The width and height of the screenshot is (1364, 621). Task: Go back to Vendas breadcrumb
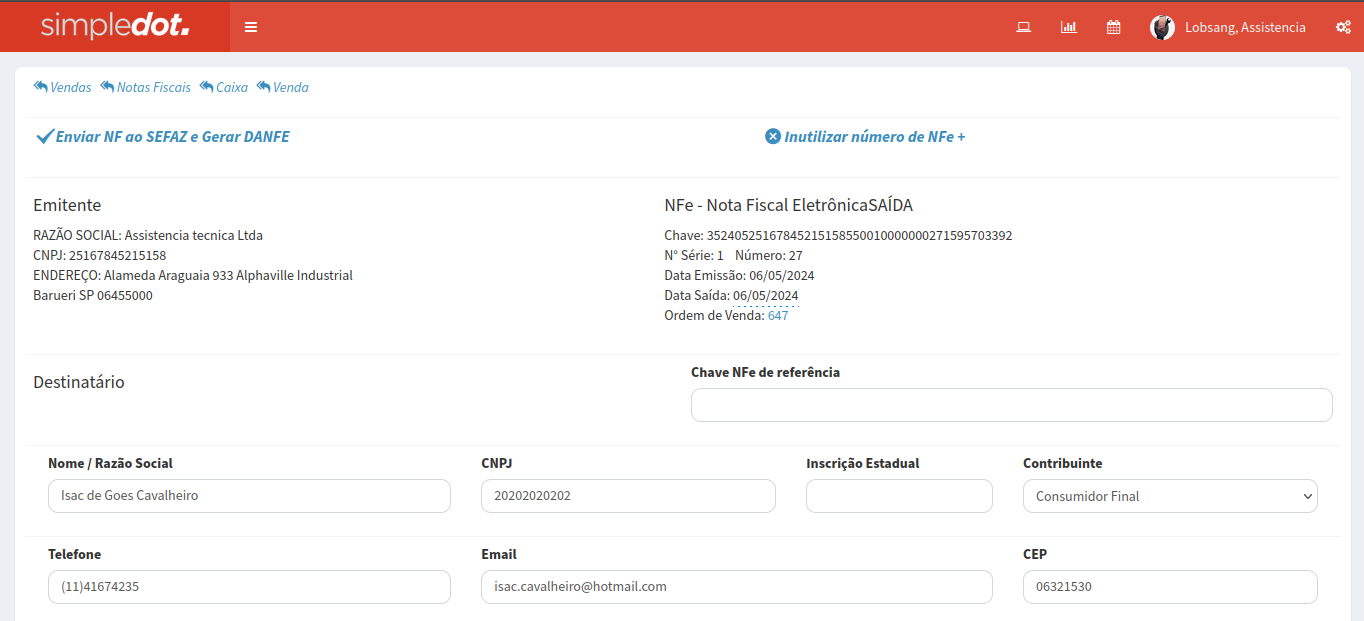[63, 88]
